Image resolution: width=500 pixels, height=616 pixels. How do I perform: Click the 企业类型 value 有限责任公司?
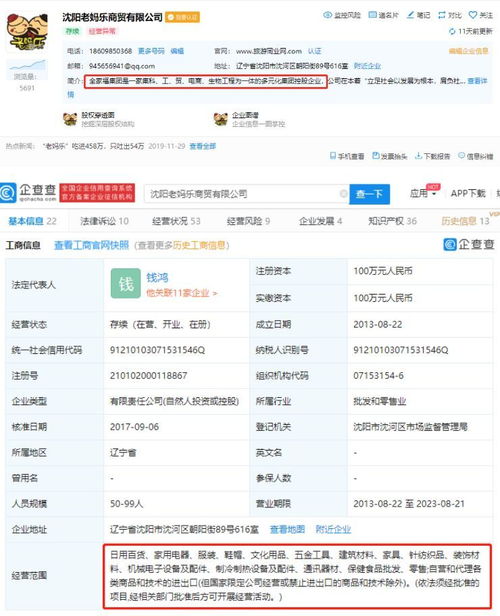(174, 401)
